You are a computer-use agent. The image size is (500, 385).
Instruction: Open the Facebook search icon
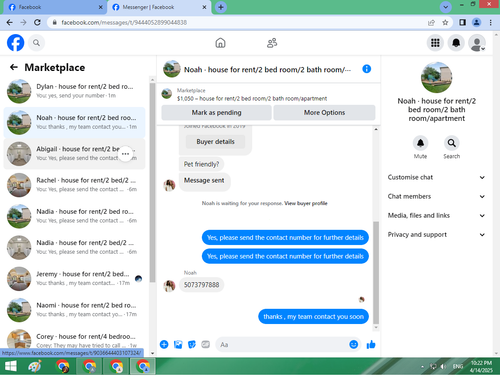click(36, 43)
